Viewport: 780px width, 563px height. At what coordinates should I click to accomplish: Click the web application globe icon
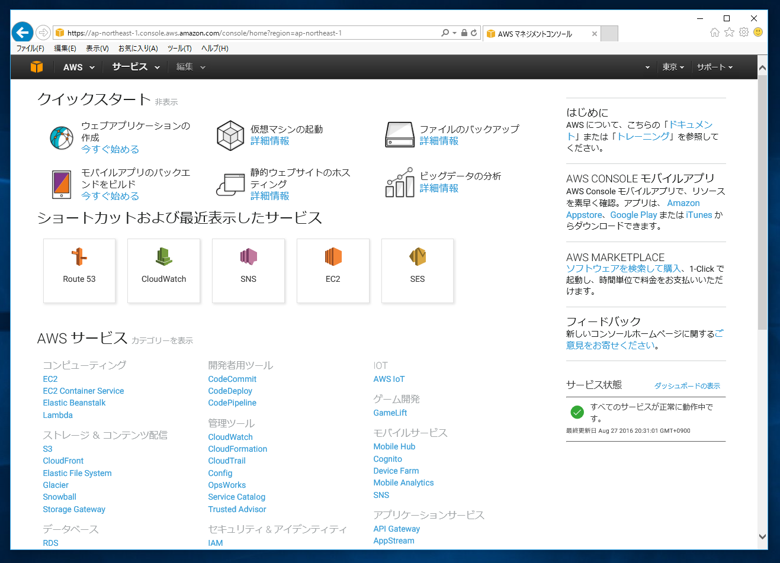point(62,138)
